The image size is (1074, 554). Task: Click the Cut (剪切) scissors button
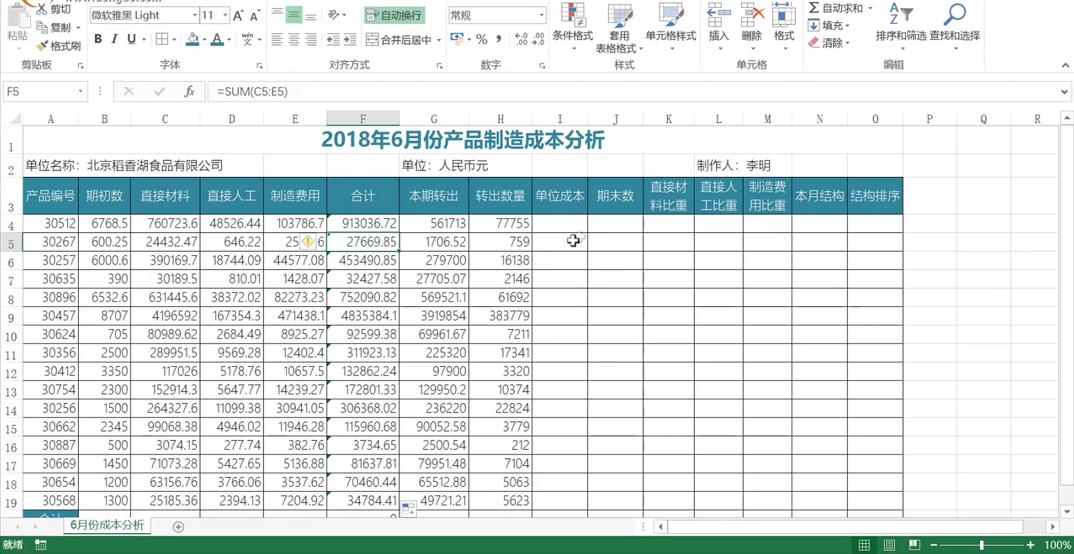coord(53,10)
